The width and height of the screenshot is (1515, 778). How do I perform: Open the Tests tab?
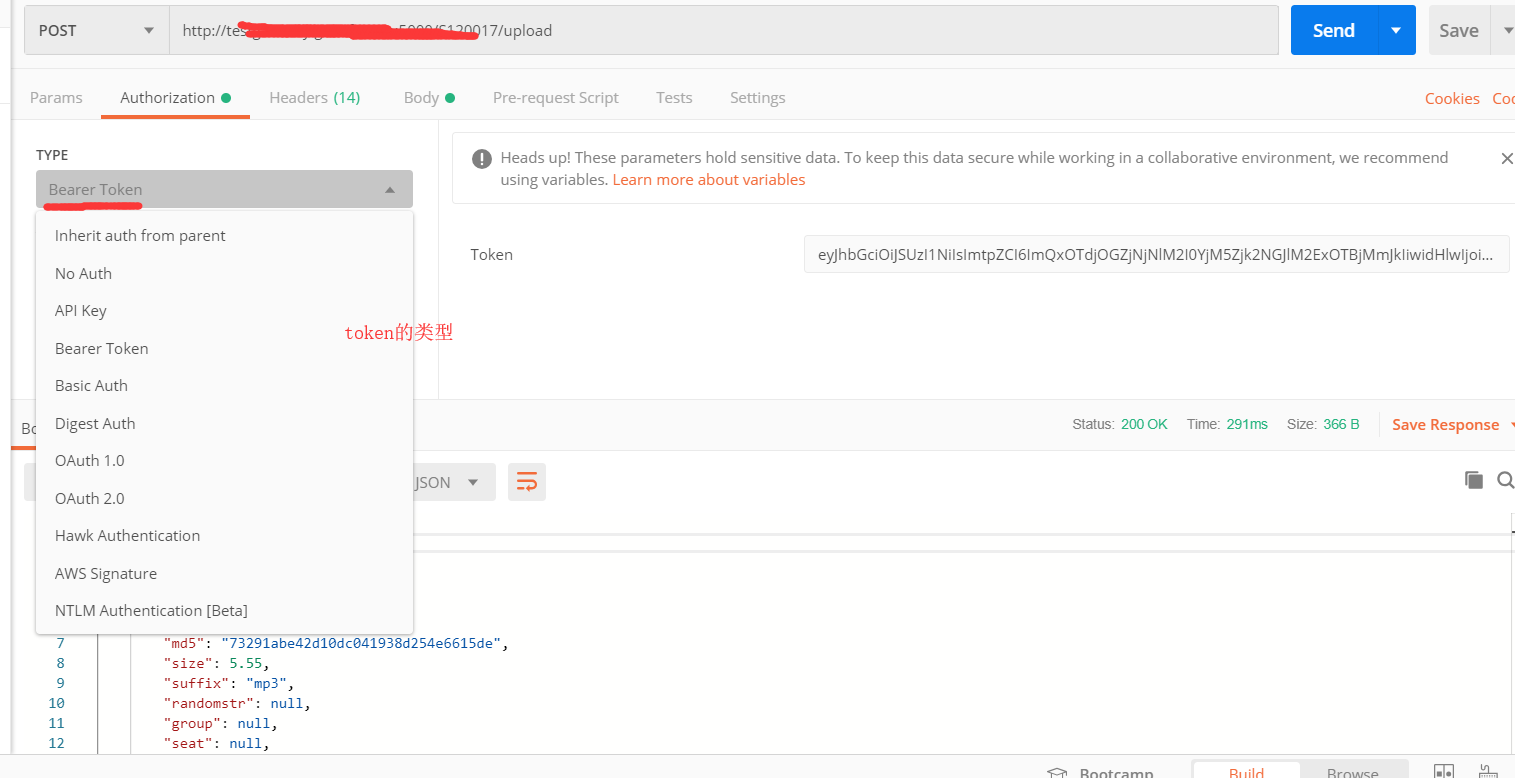coord(673,97)
